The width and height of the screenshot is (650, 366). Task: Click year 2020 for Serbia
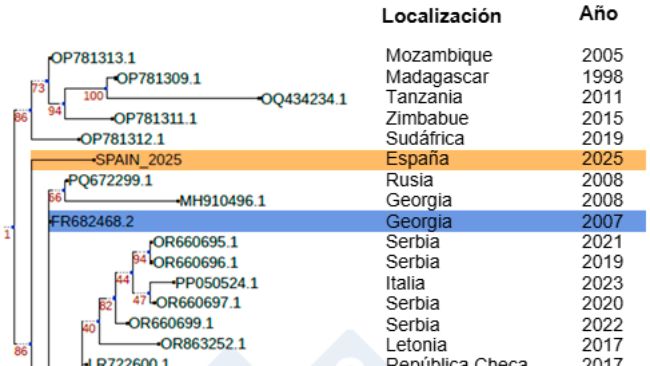click(x=602, y=304)
